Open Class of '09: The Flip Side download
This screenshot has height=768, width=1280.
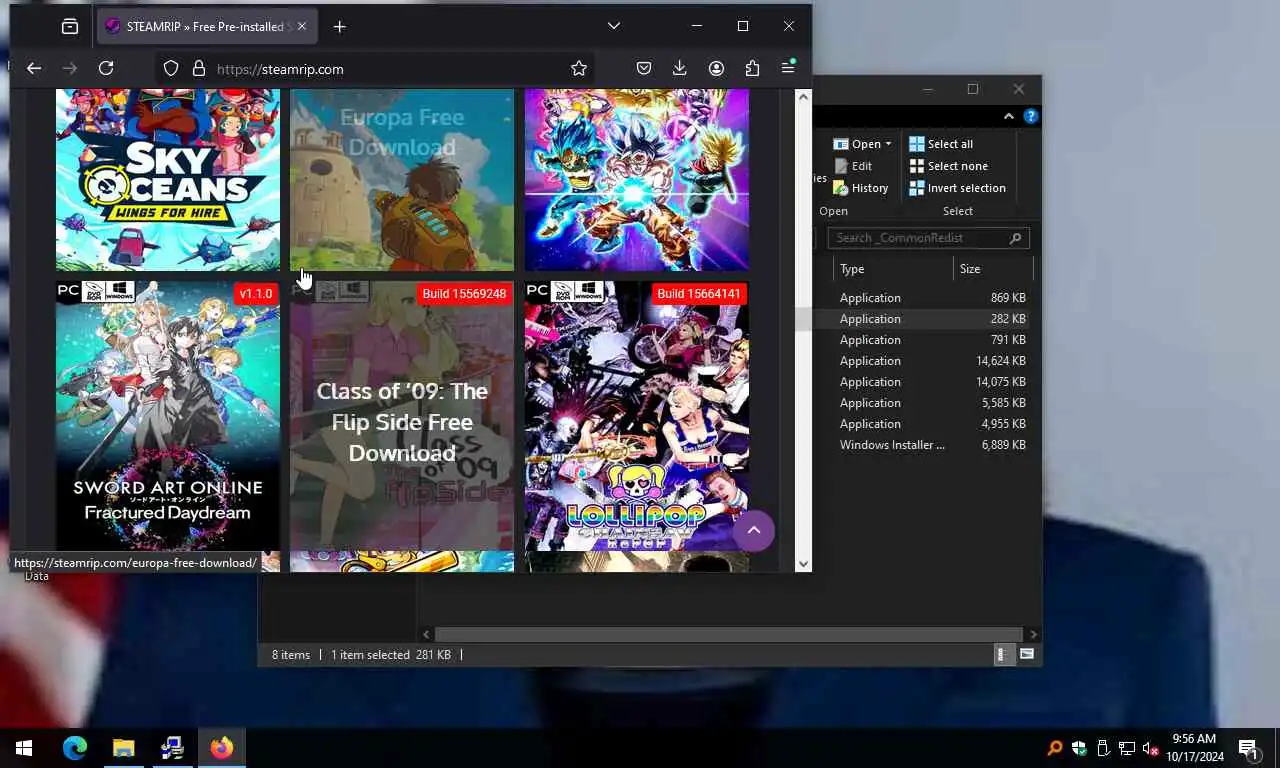[x=402, y=415]
